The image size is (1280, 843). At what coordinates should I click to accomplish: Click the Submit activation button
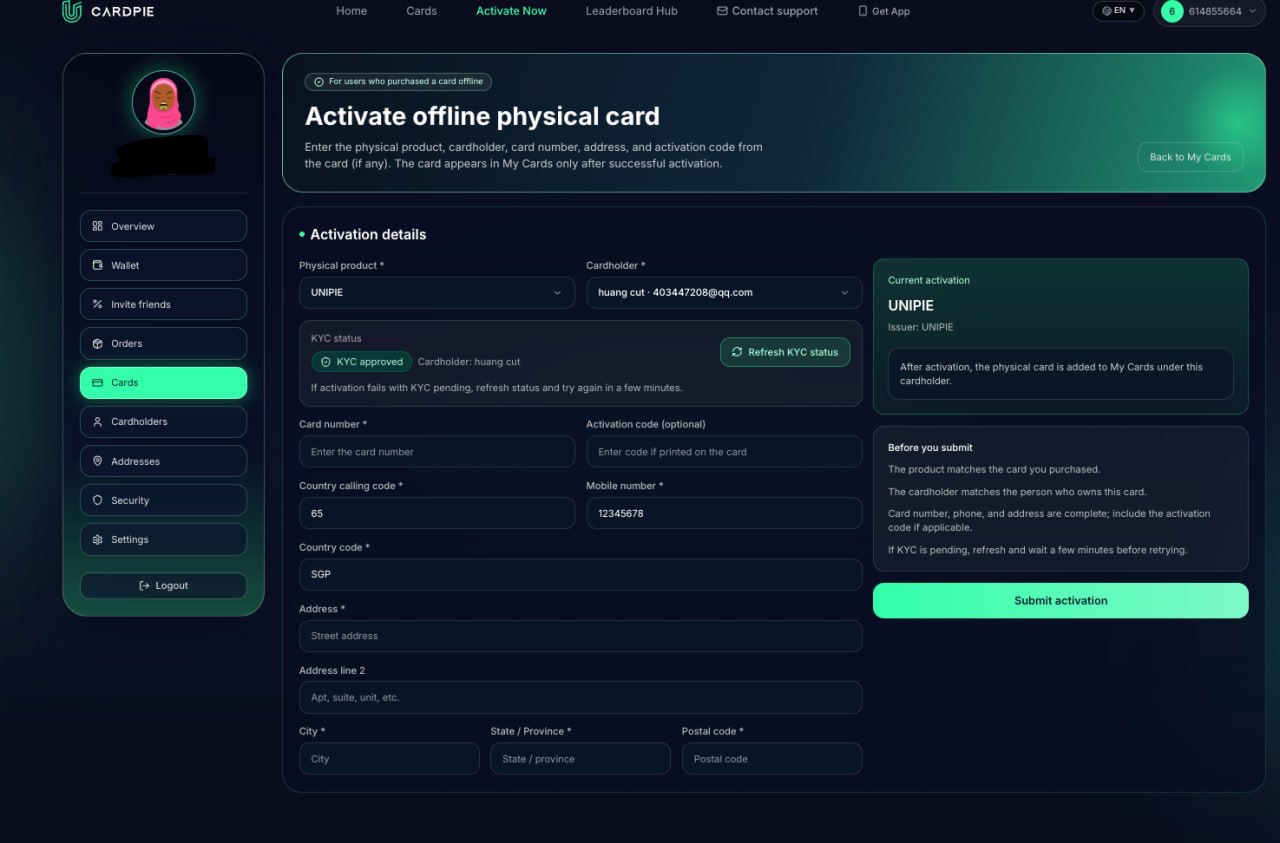[1060, 601]
